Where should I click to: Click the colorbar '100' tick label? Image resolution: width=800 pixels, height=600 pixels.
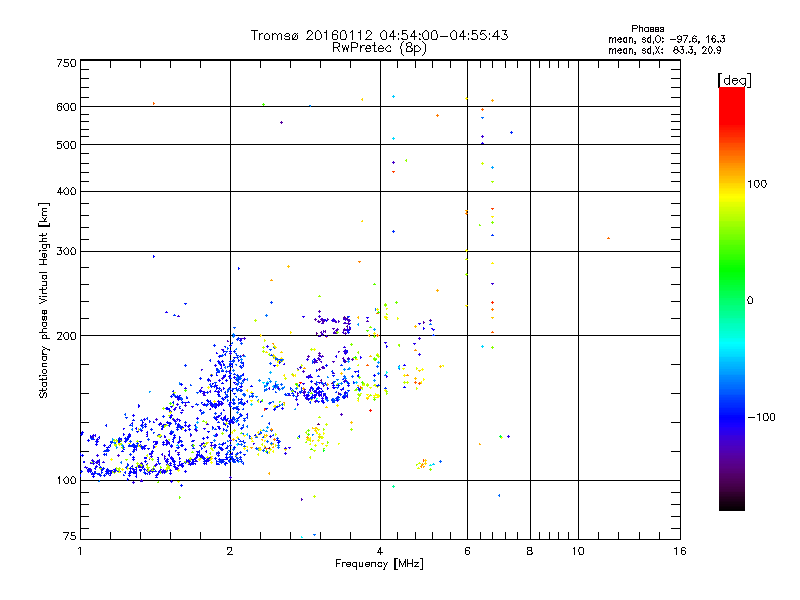click(x=757, y=184)
